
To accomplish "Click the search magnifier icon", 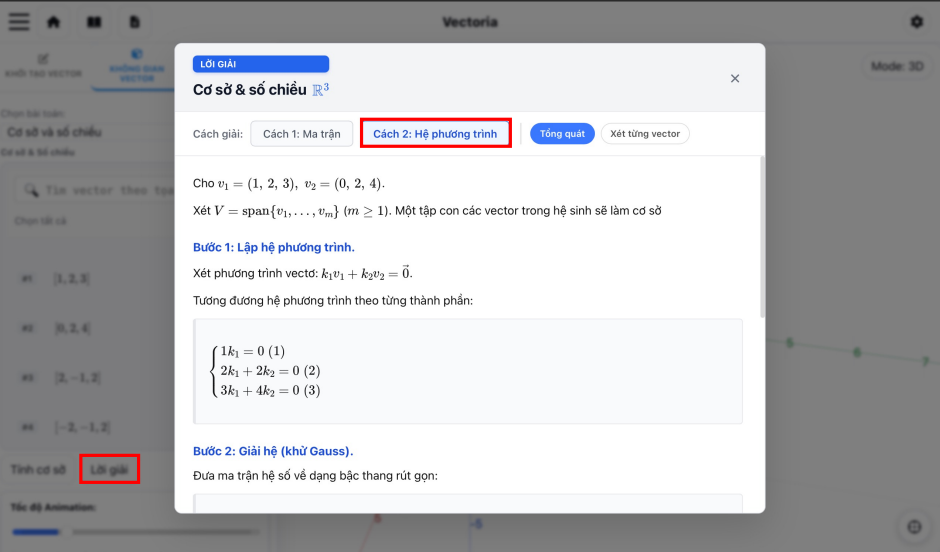I will [31, 190].
